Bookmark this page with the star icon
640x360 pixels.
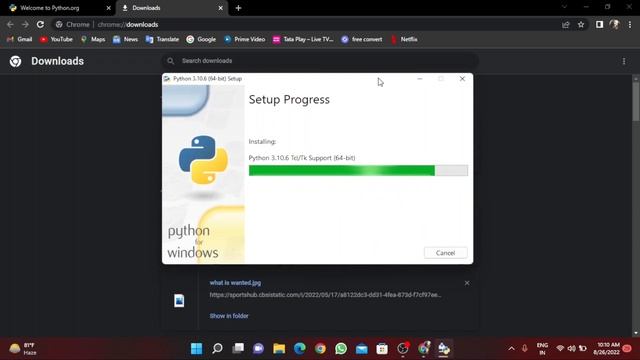[581, 25]
